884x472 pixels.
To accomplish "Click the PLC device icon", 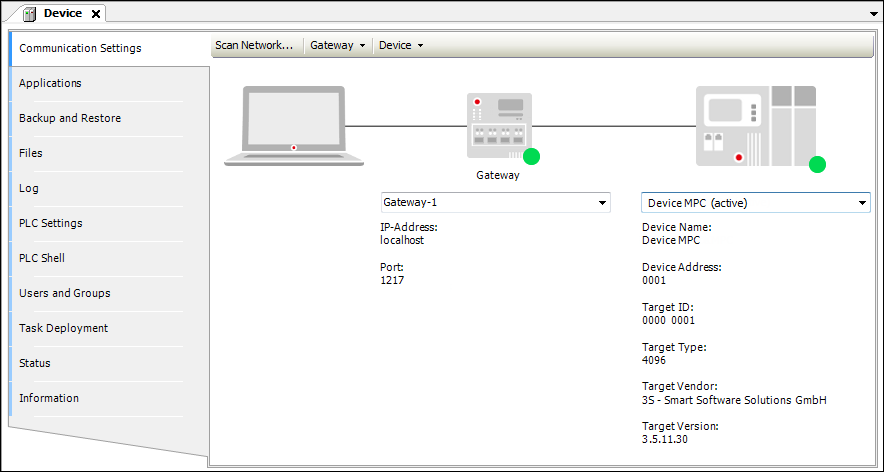I will click(x=755, y=125).
